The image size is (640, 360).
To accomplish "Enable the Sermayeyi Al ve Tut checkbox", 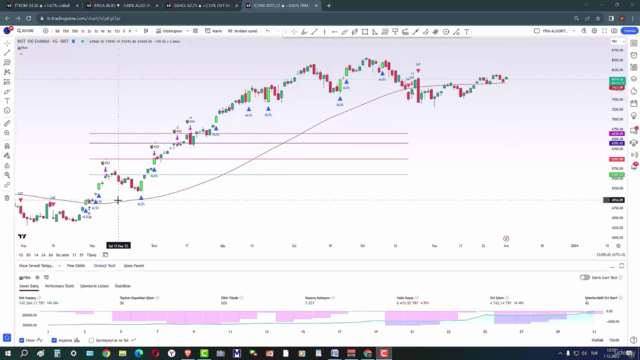I will click(91, 340).
